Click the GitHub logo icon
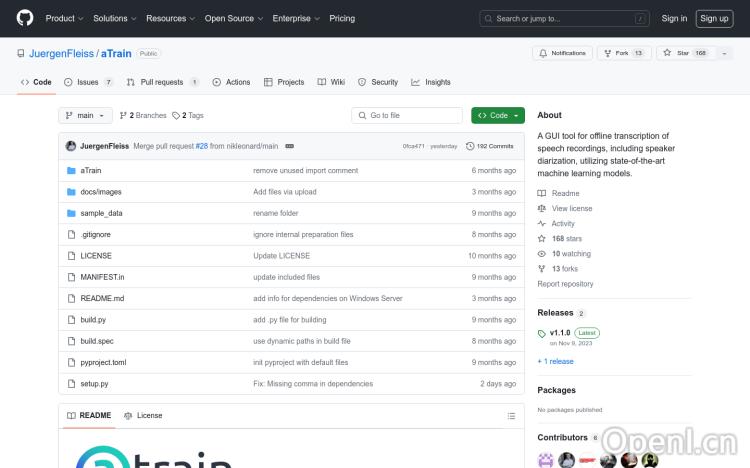This screenshot has width=750, height=468. tap(25, 18)
